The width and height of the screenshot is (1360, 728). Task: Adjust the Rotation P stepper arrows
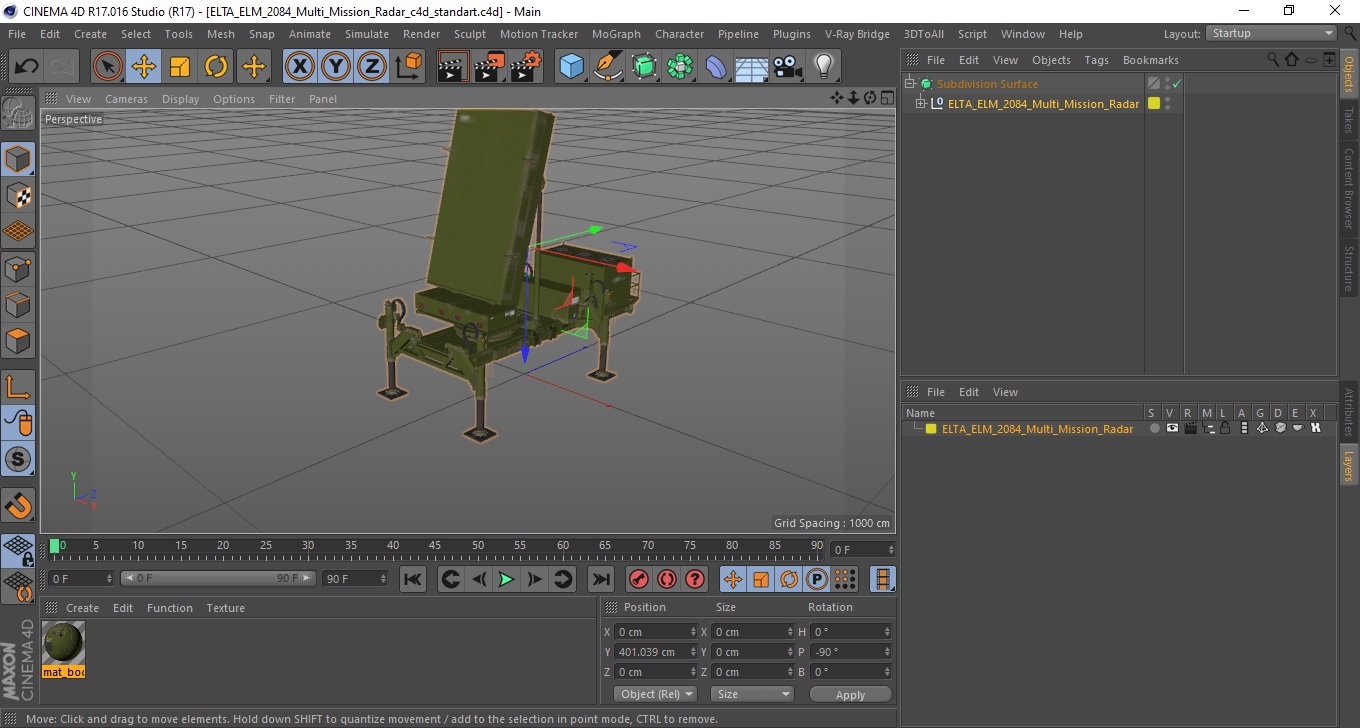point(887,652)
